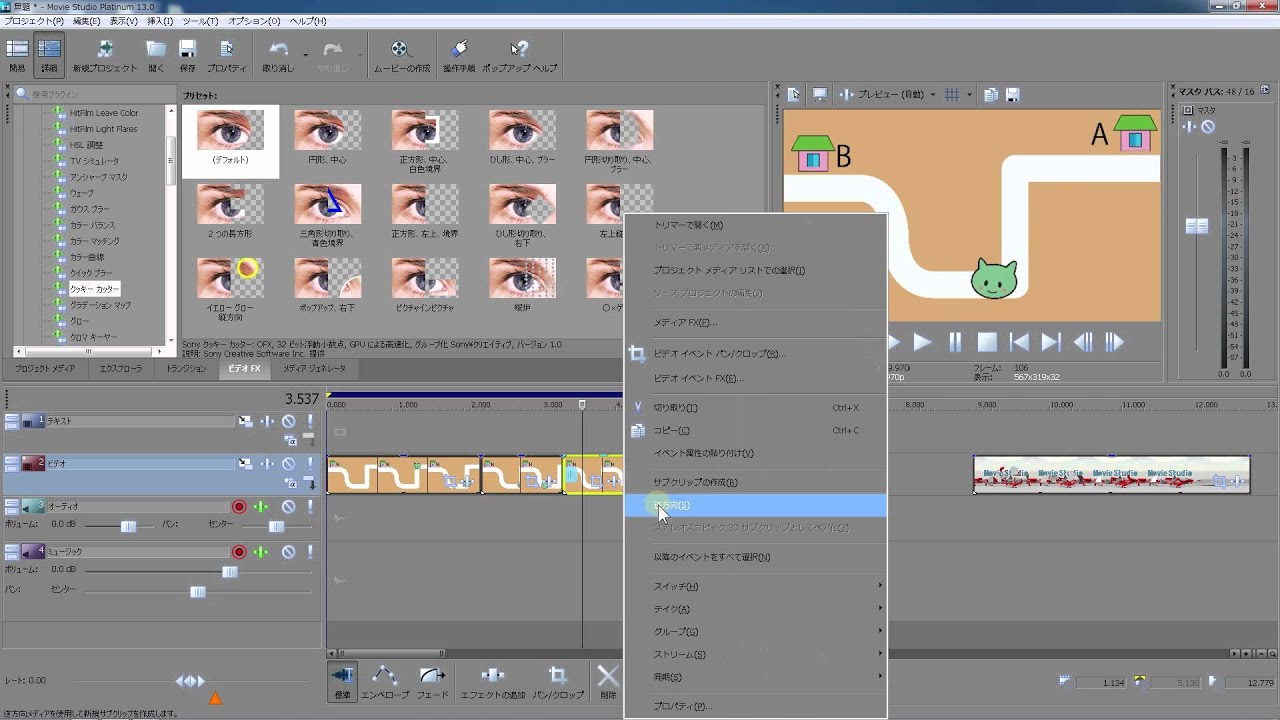The width and height of the screenshot is (1280, 720).
Task: Mute the テキスト track
Action: [288, 422]
